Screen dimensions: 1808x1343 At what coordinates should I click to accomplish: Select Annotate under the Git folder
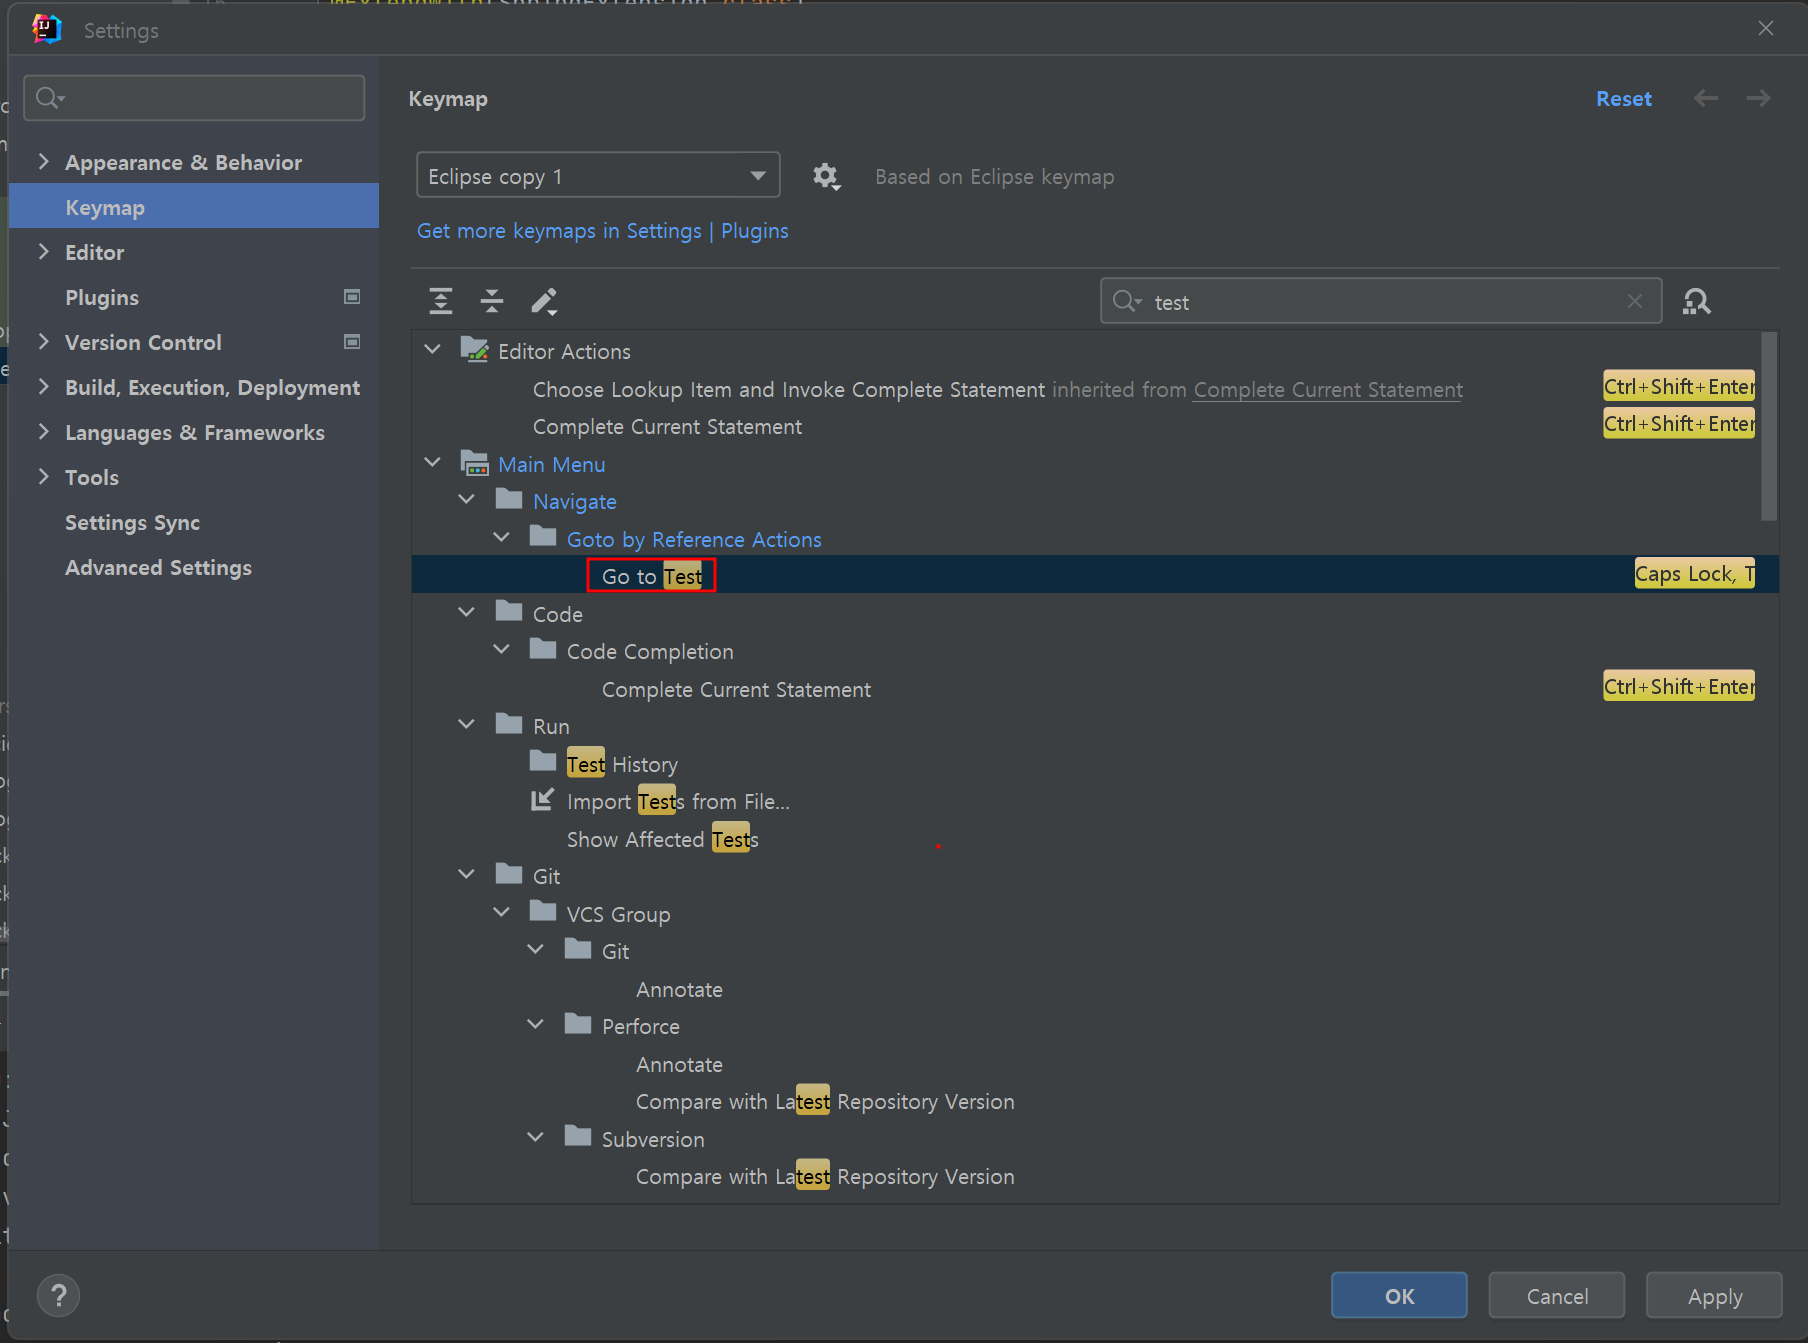click(x=679, y=989)
